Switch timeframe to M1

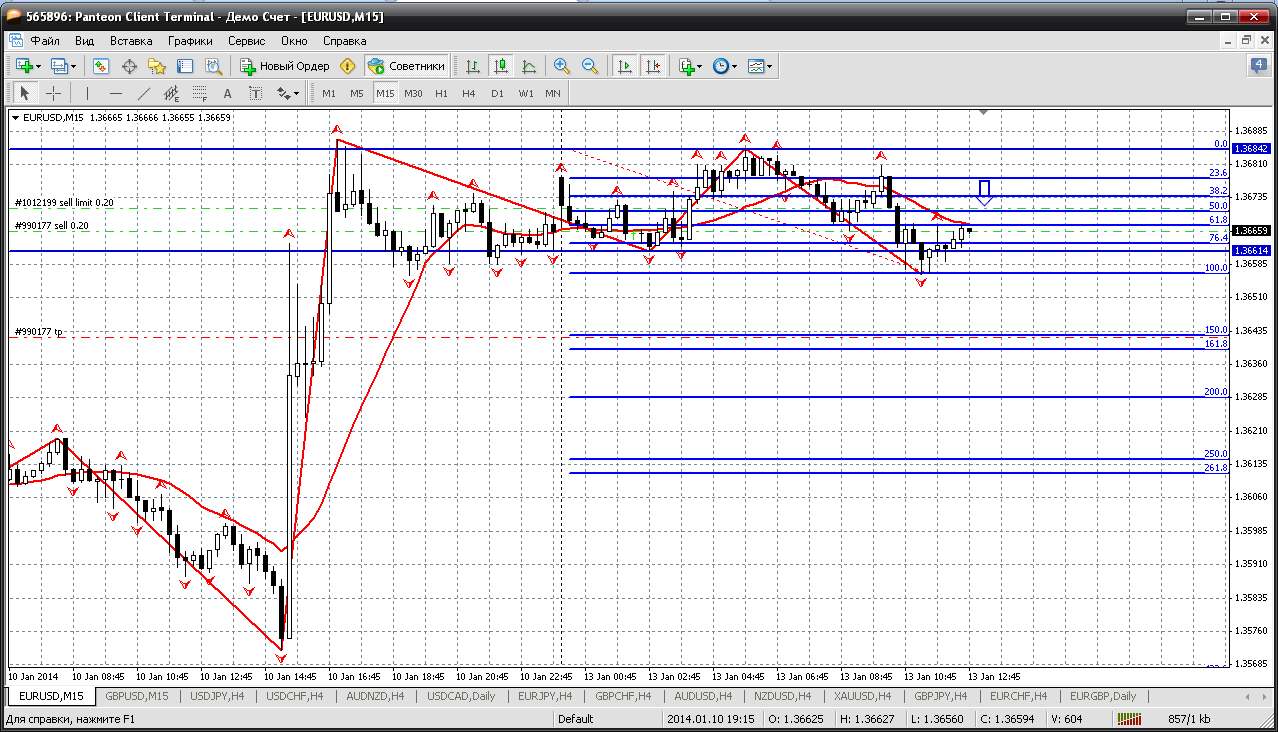point(329,93)
